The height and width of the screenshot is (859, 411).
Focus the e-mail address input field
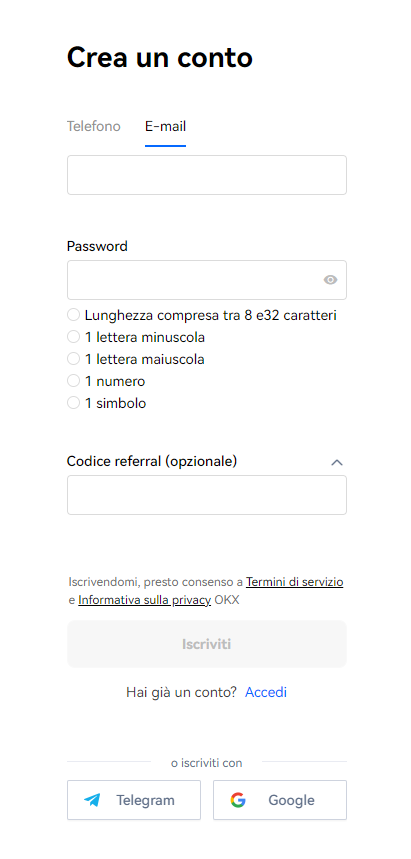207,175
